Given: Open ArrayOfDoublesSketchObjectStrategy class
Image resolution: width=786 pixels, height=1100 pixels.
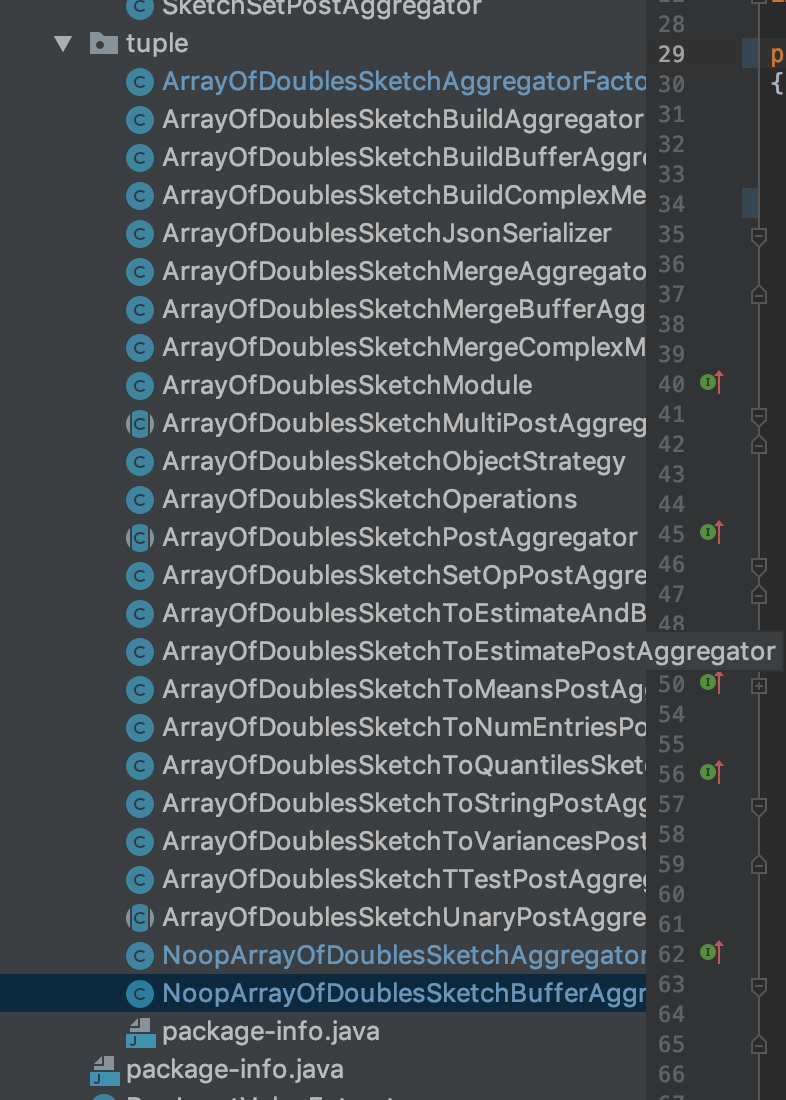Looking at the screenshot, I should click(394, 462).
